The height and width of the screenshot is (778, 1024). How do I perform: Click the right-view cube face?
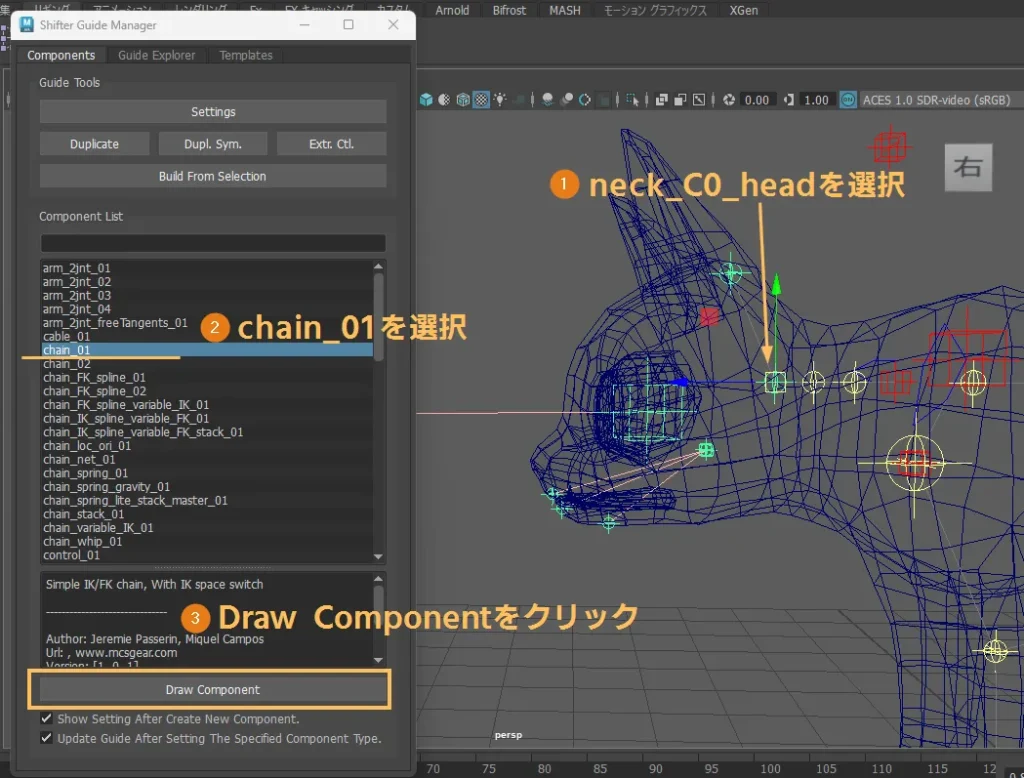point(968,167)
